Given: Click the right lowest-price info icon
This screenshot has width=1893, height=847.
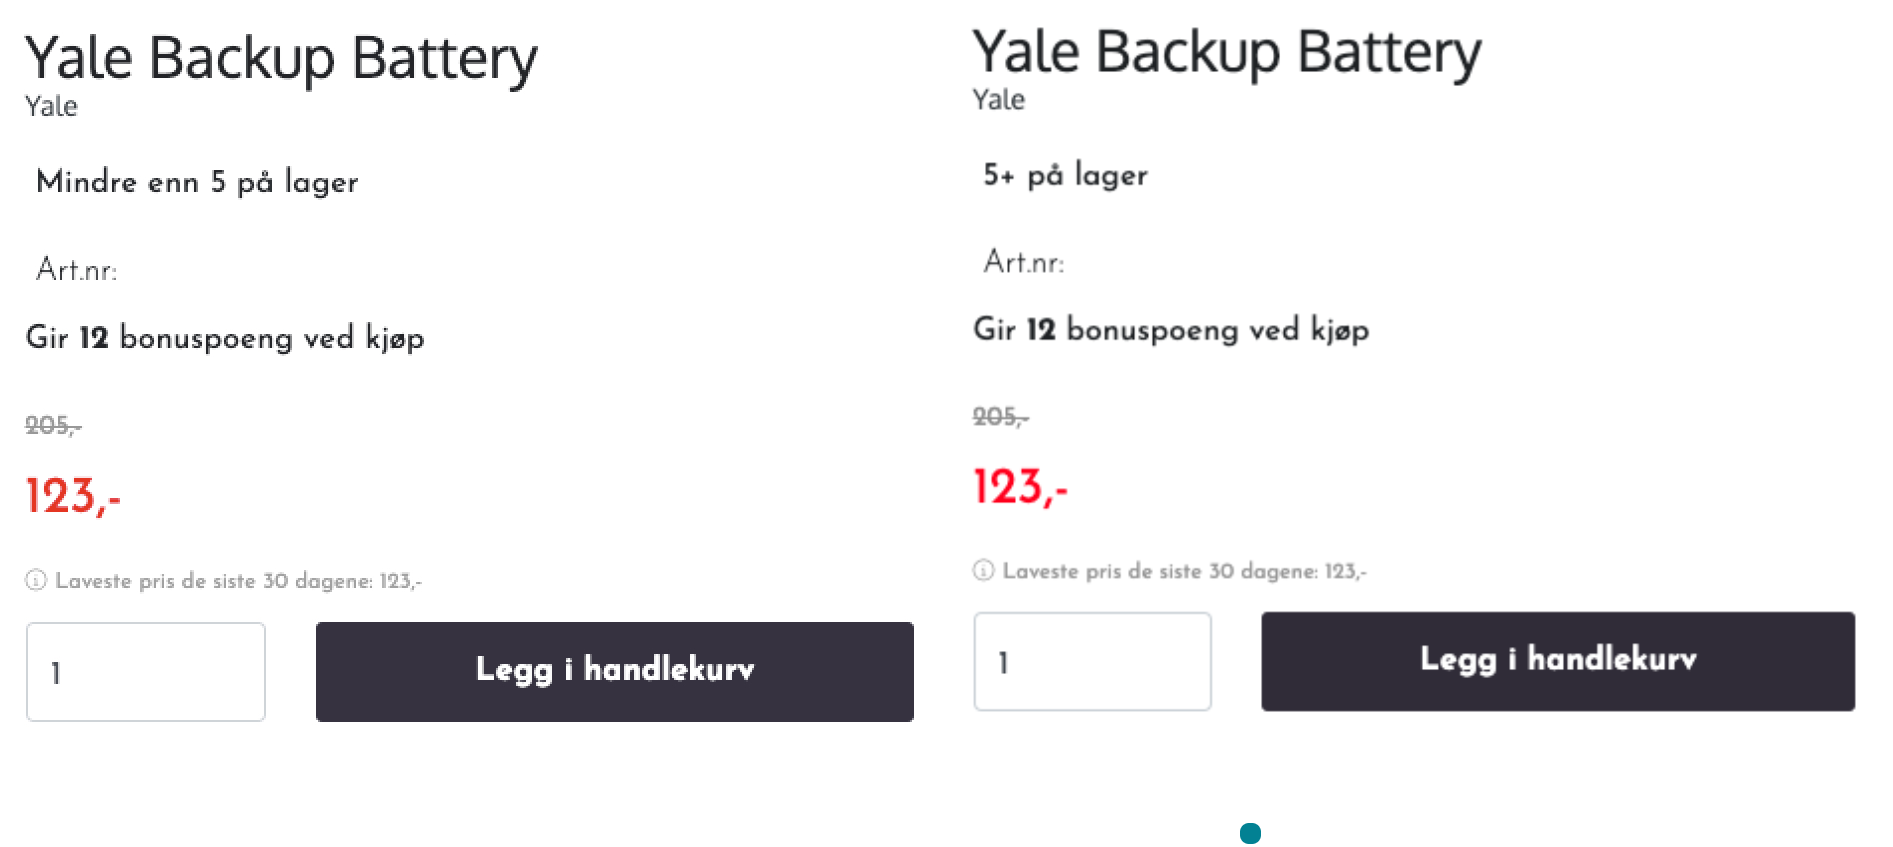Looking at the screenshot, I should [x=983, y=570].
